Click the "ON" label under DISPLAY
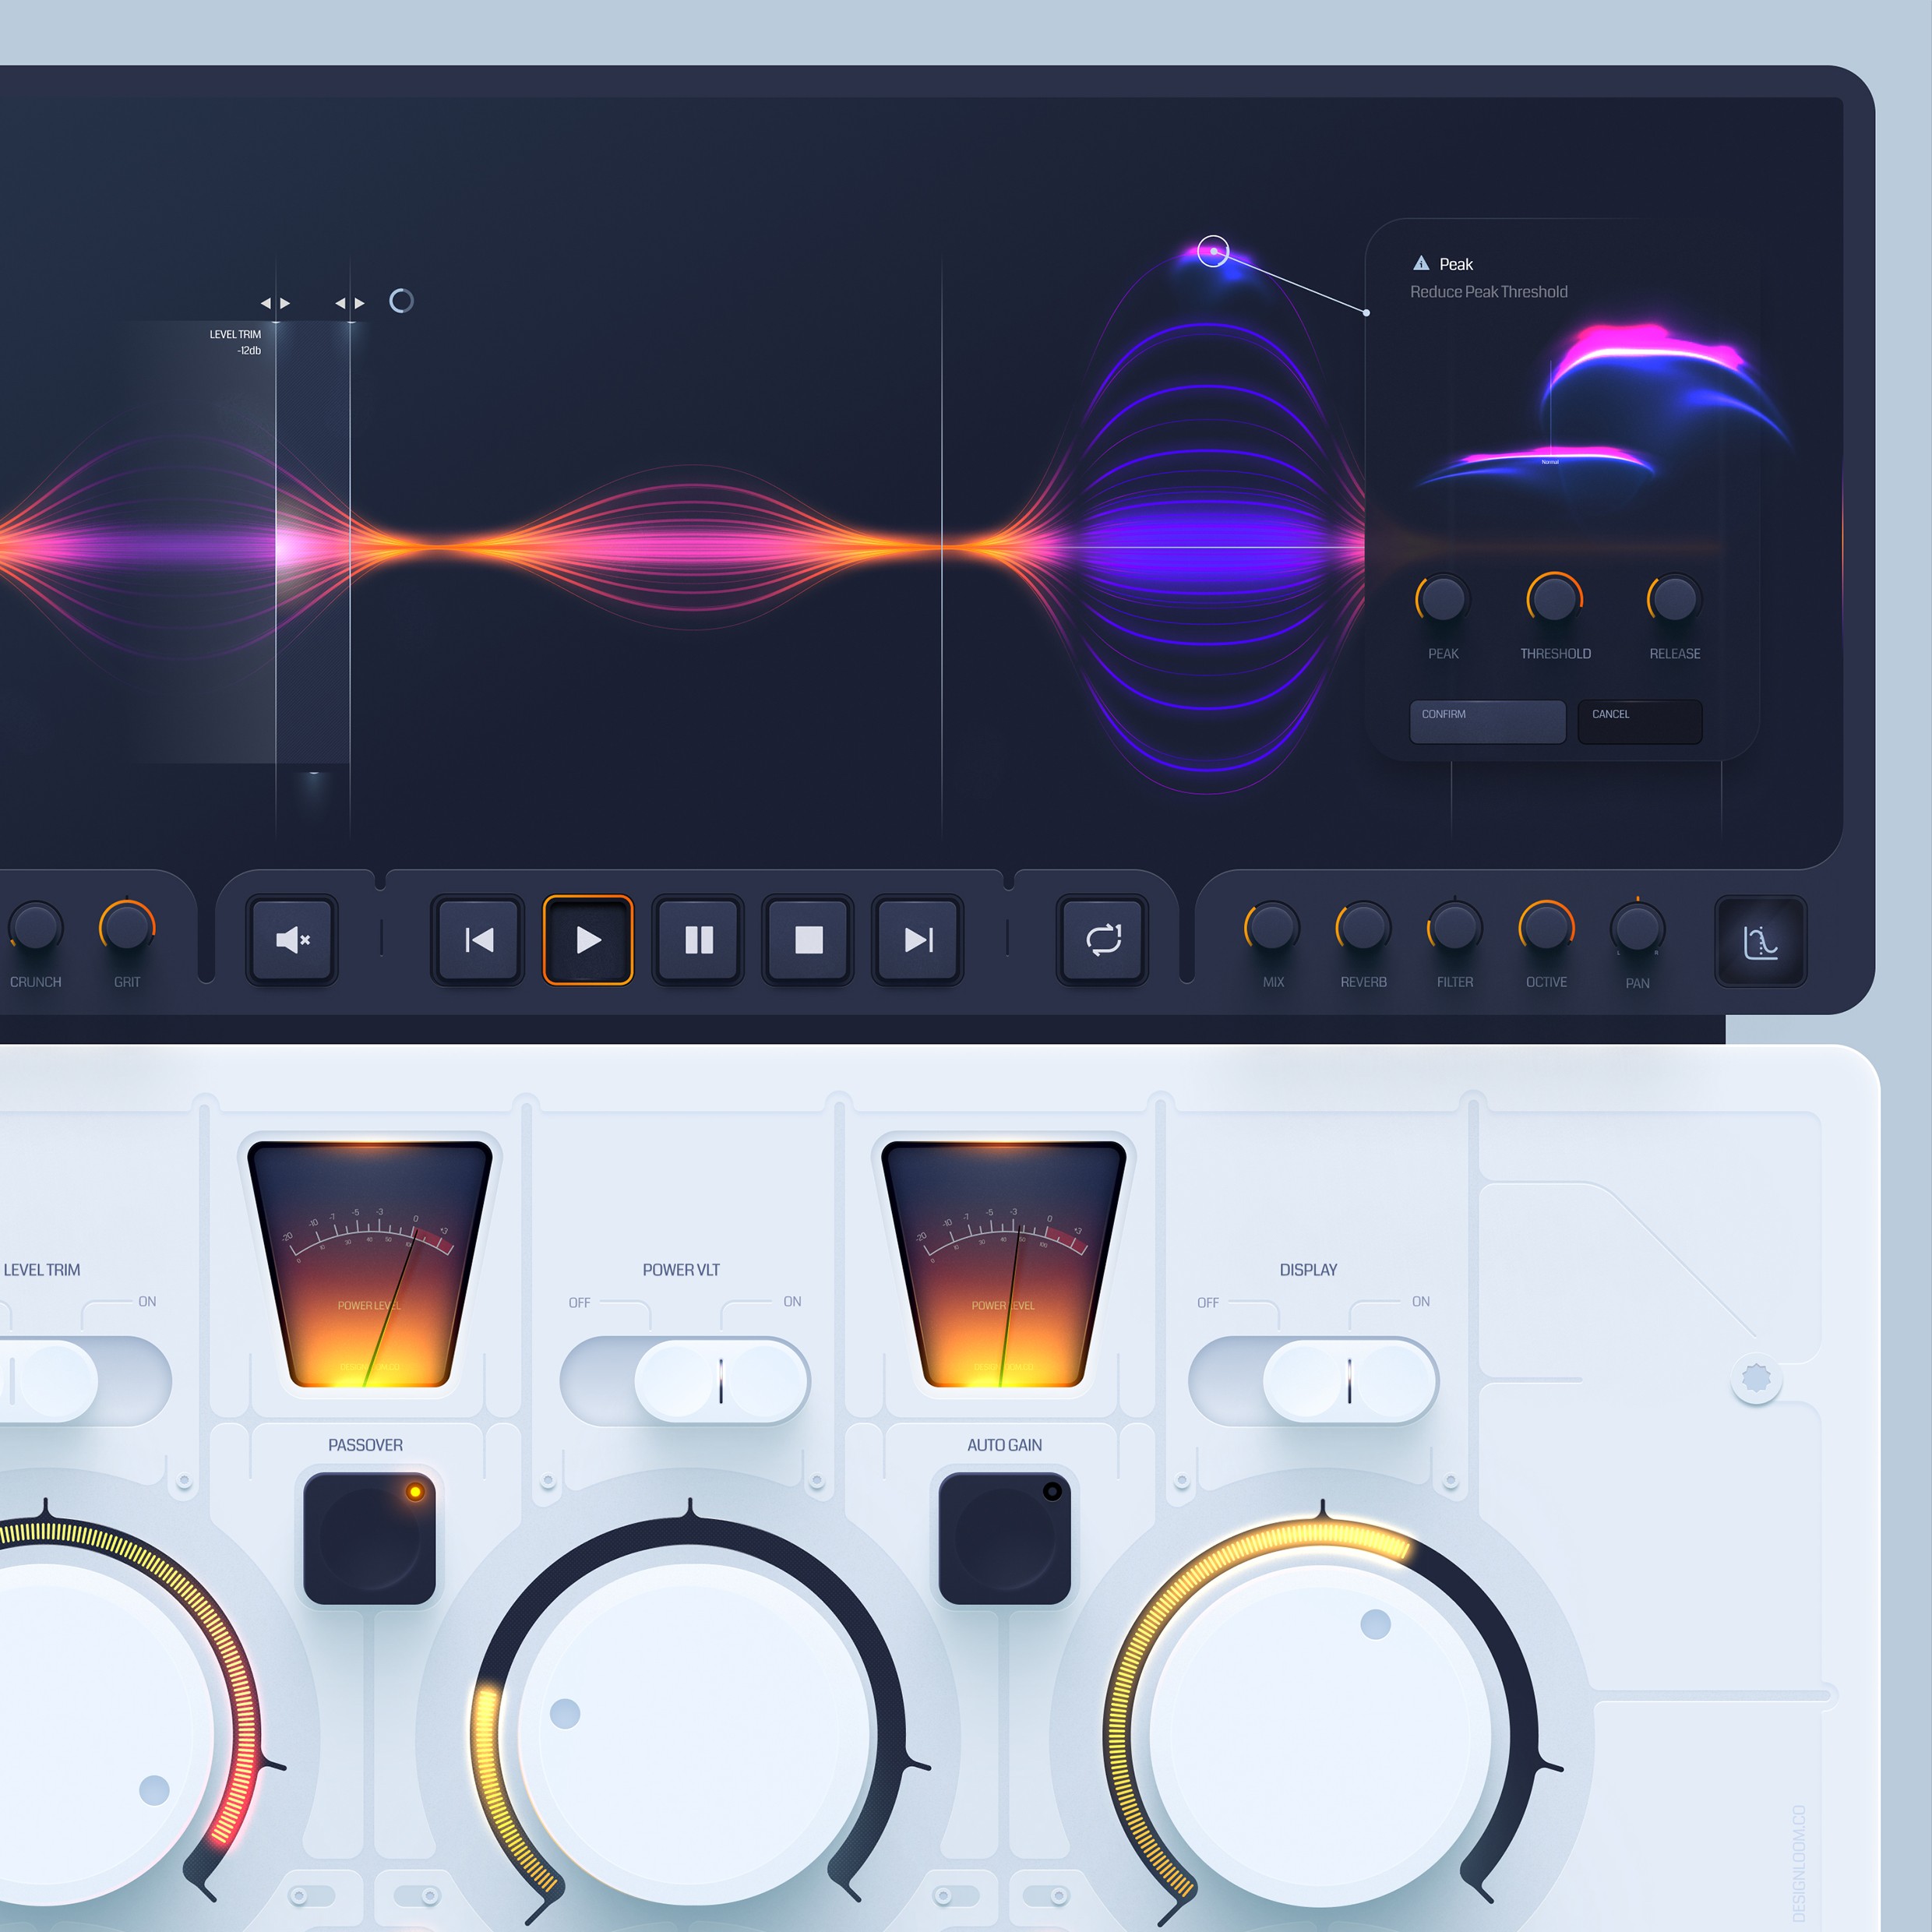This screenshot has height=1932, width=1932. pyautogui.click(x=1421, y=1301)
